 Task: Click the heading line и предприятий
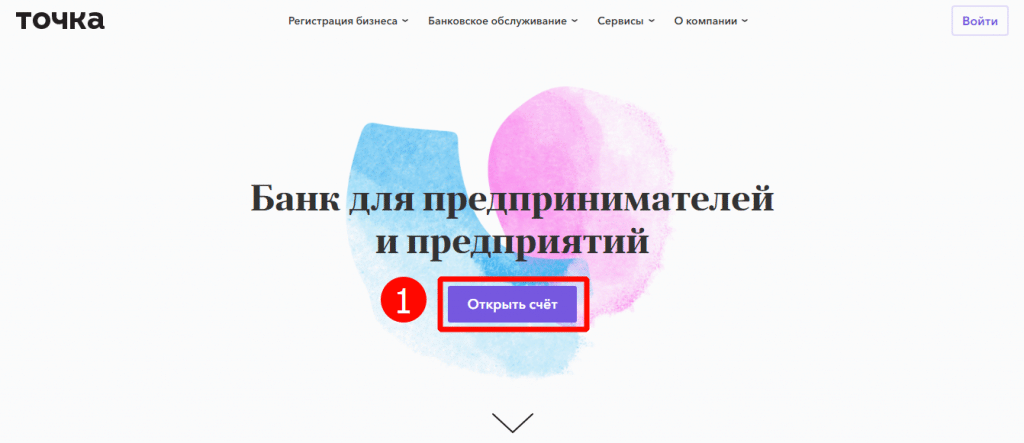512,243
